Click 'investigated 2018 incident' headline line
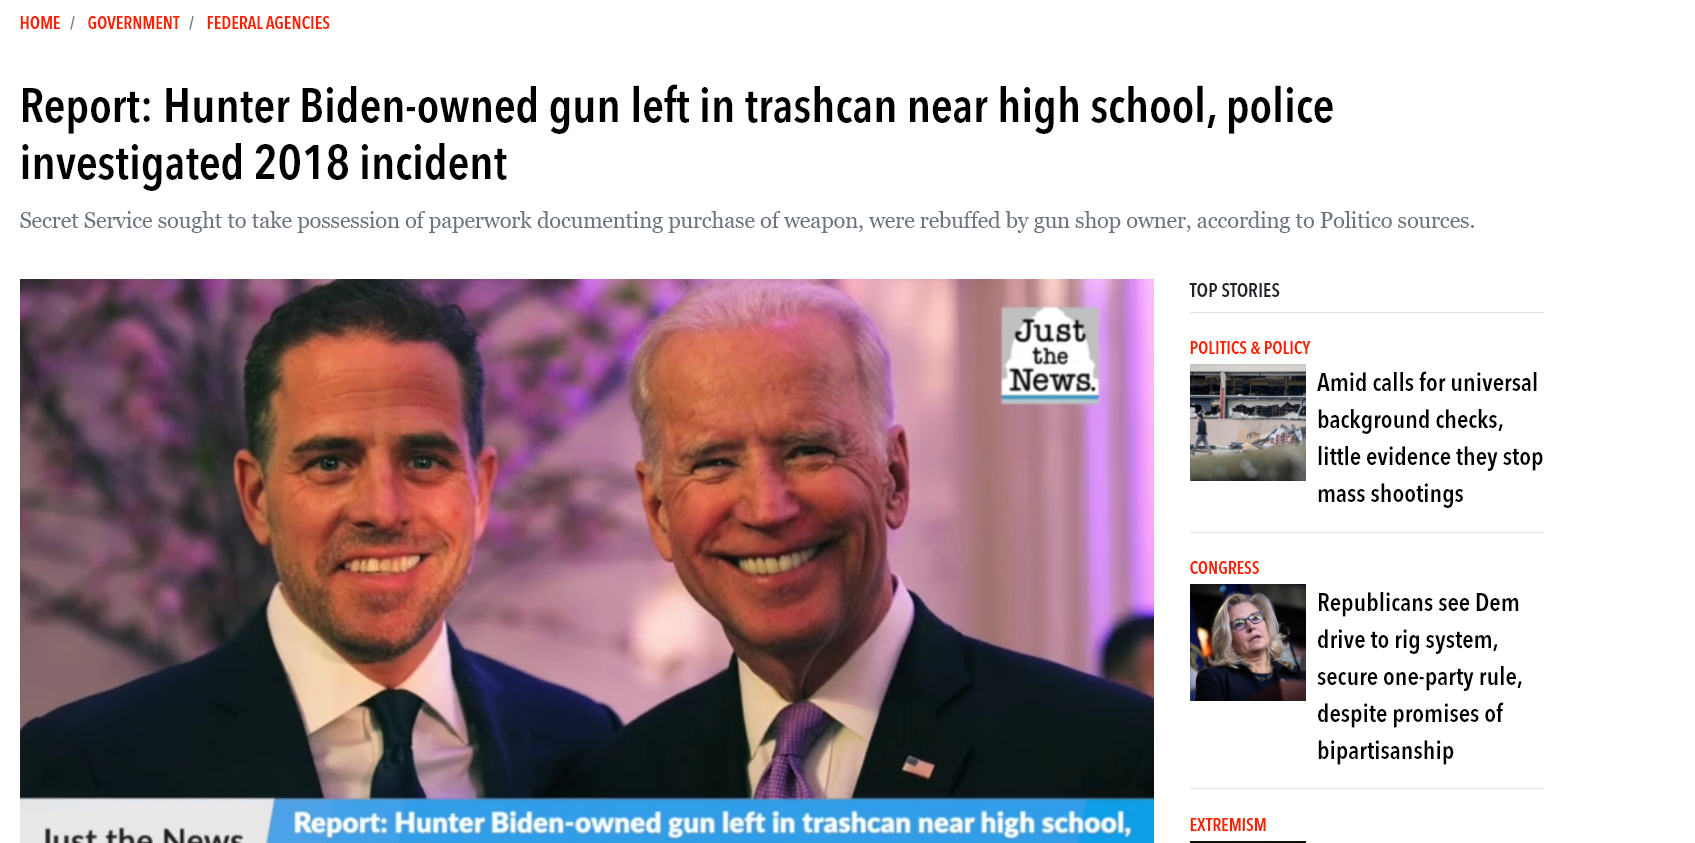This screenshot has height=843, width=1695. [264, 164]
